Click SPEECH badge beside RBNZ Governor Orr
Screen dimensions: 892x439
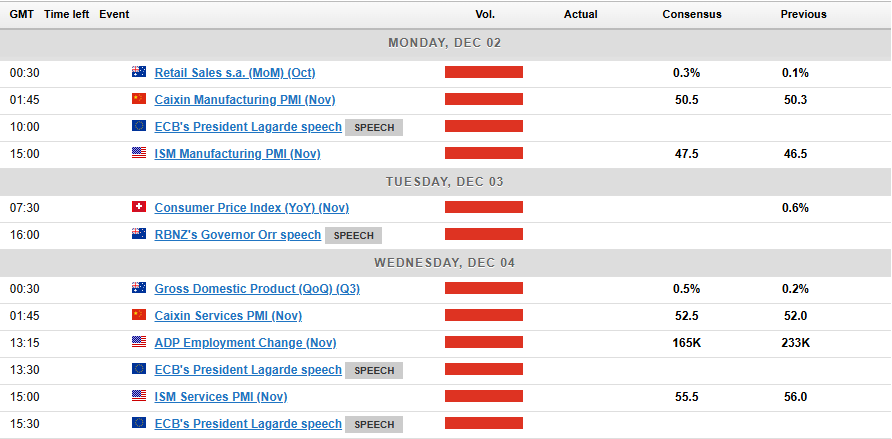tap(353, 236)
